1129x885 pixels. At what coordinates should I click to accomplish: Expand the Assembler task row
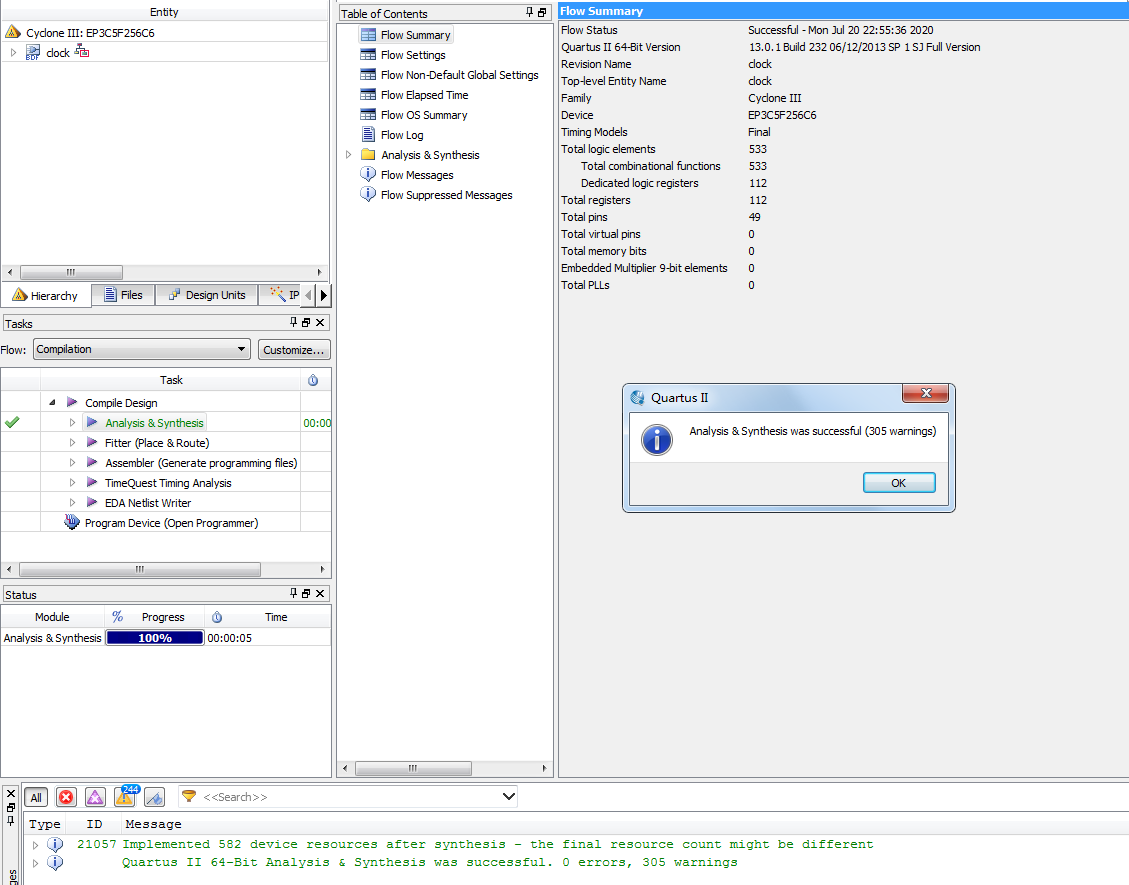tap(72, 463)
